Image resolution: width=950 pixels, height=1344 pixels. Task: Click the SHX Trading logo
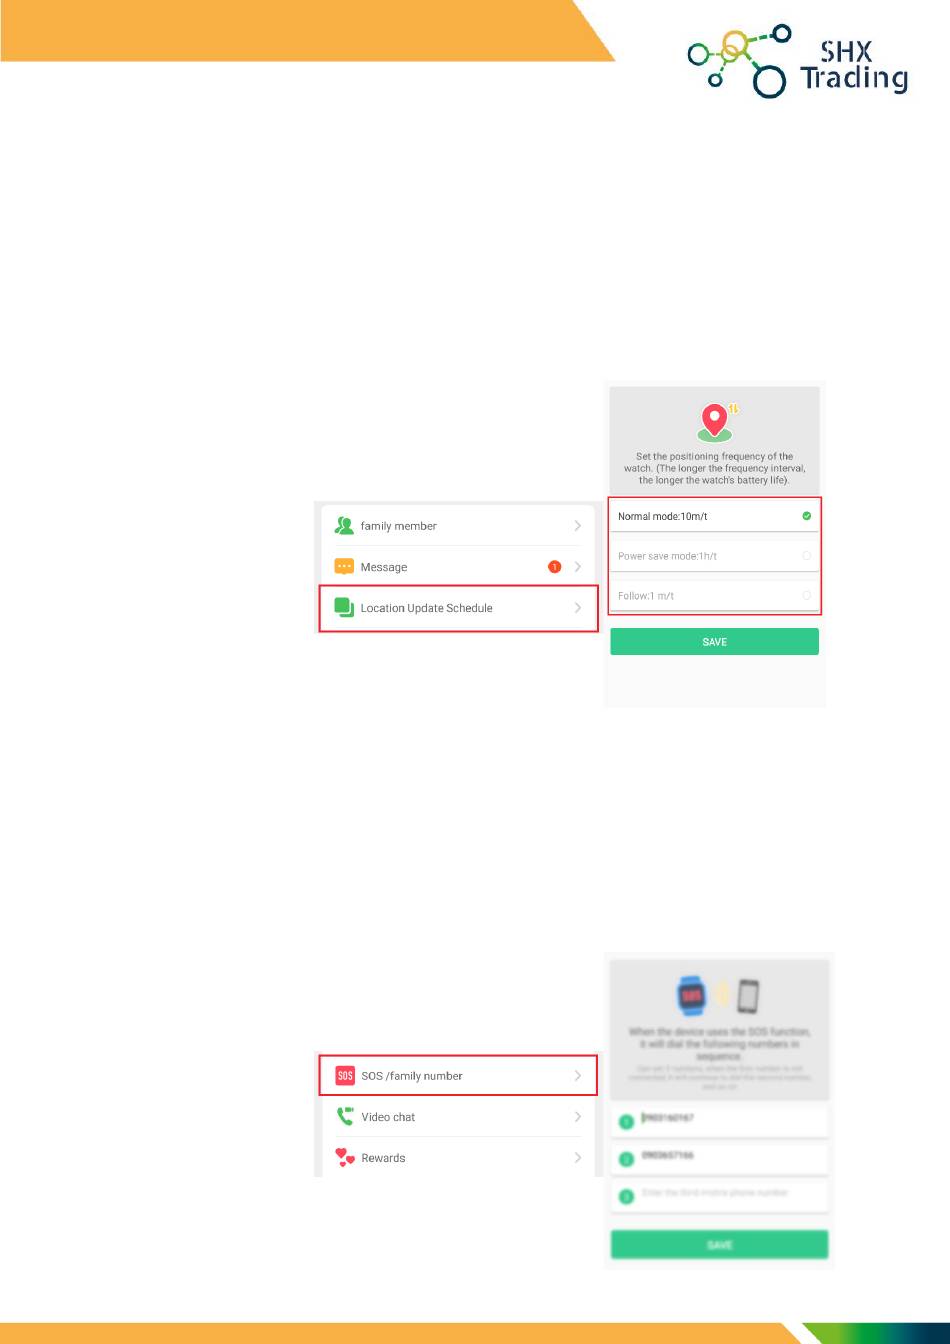coord(798,62)
